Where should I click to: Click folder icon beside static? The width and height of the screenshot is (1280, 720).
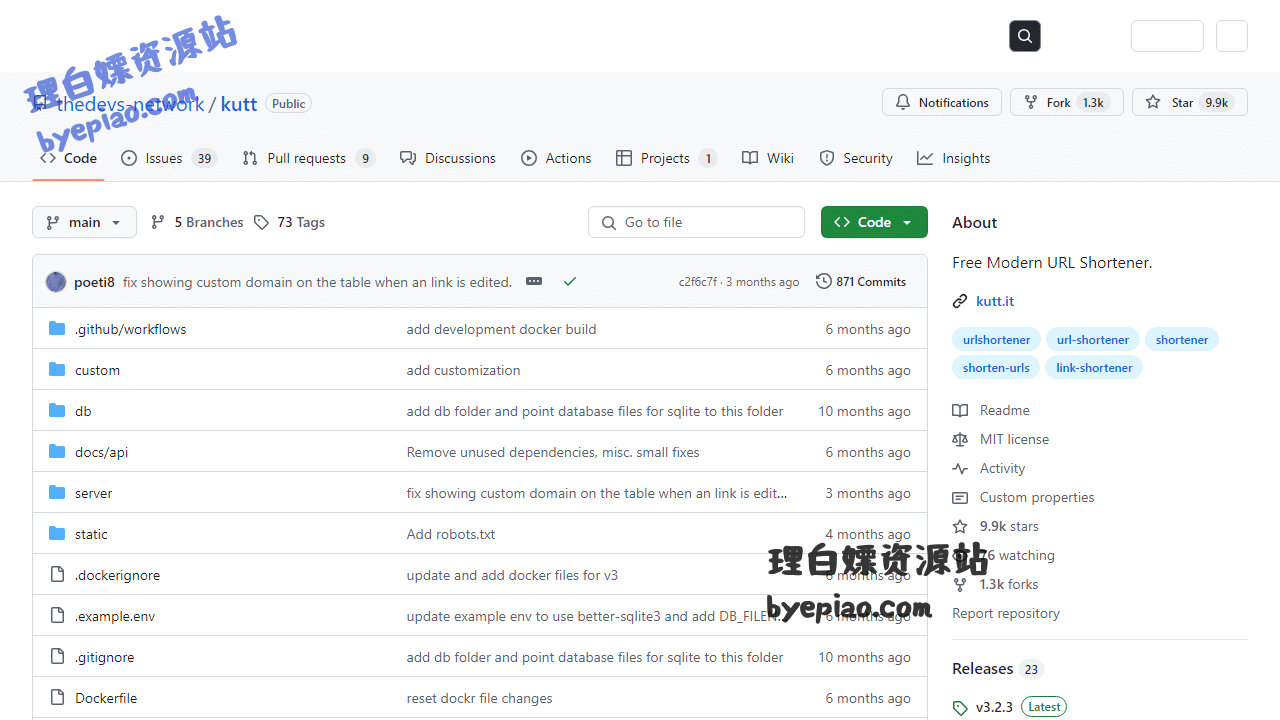[x=57, y=534]
